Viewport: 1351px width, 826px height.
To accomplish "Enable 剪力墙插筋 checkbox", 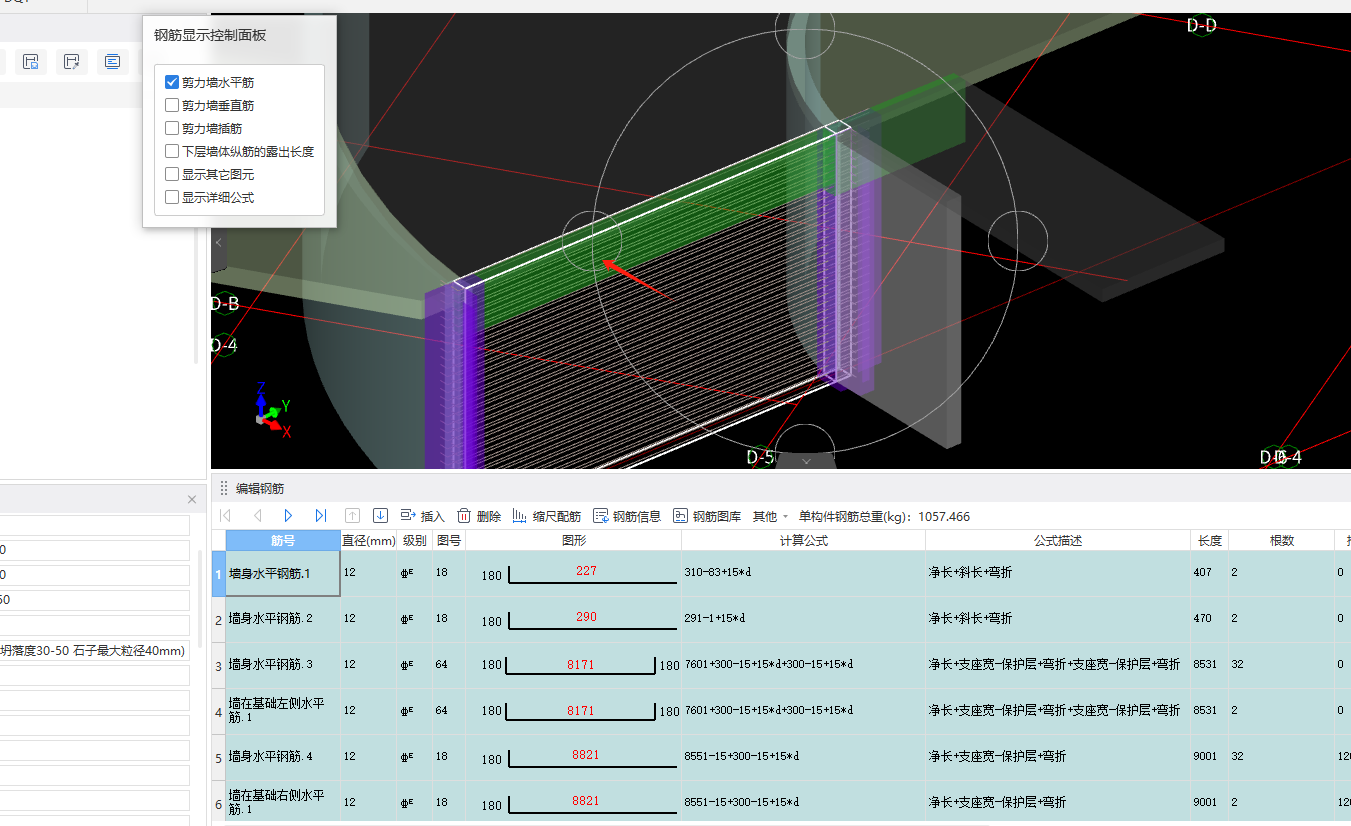I will [172, 128].
